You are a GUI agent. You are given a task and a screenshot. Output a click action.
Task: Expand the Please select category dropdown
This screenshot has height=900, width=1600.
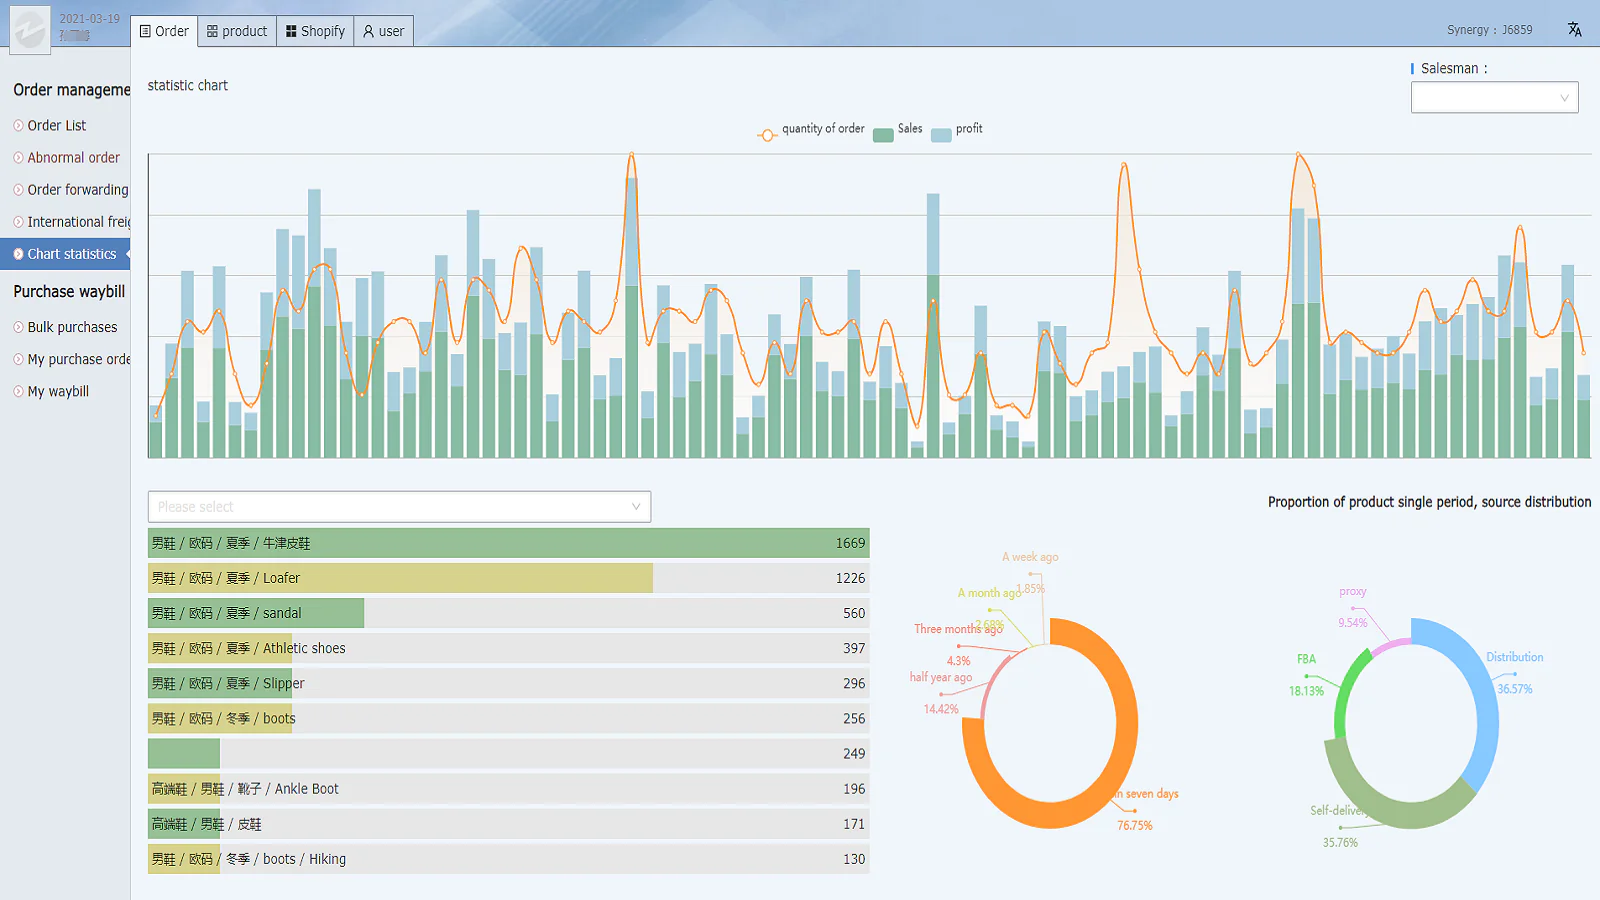[399, 507]
